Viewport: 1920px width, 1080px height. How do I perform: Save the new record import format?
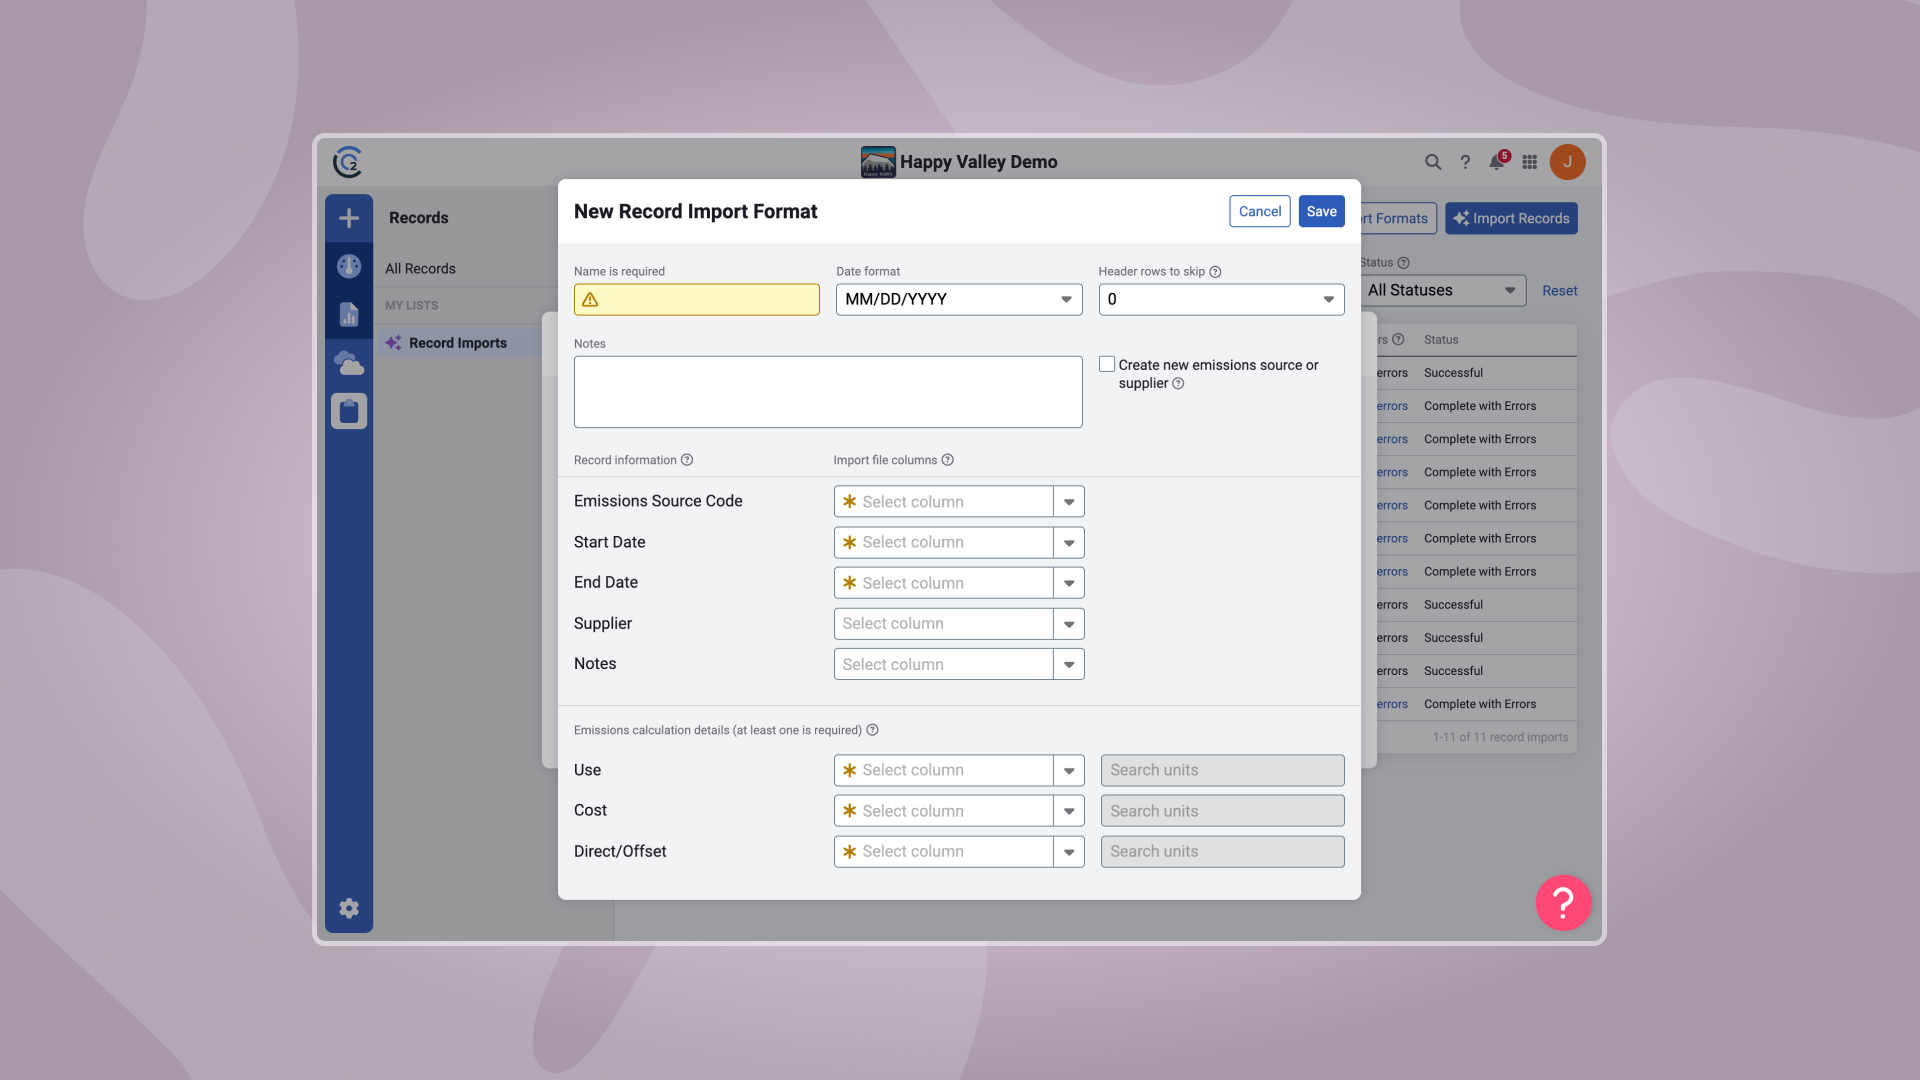tap(1321, 211)
